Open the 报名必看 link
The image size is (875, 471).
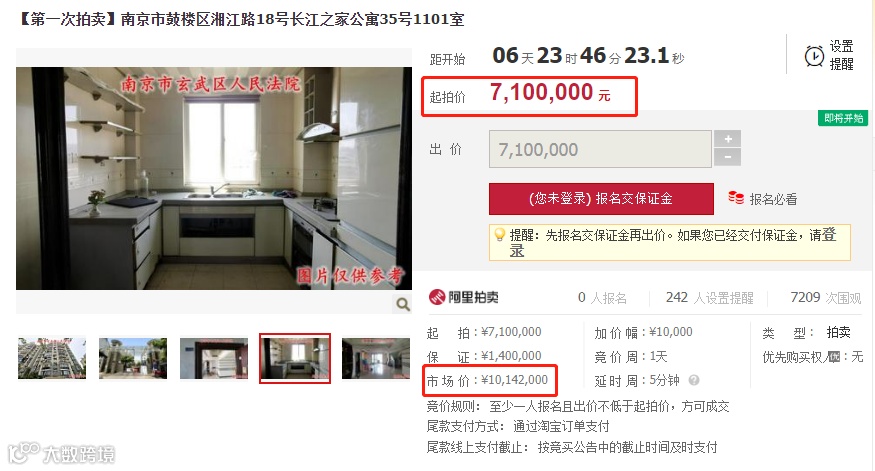click(x=773, y=199)
